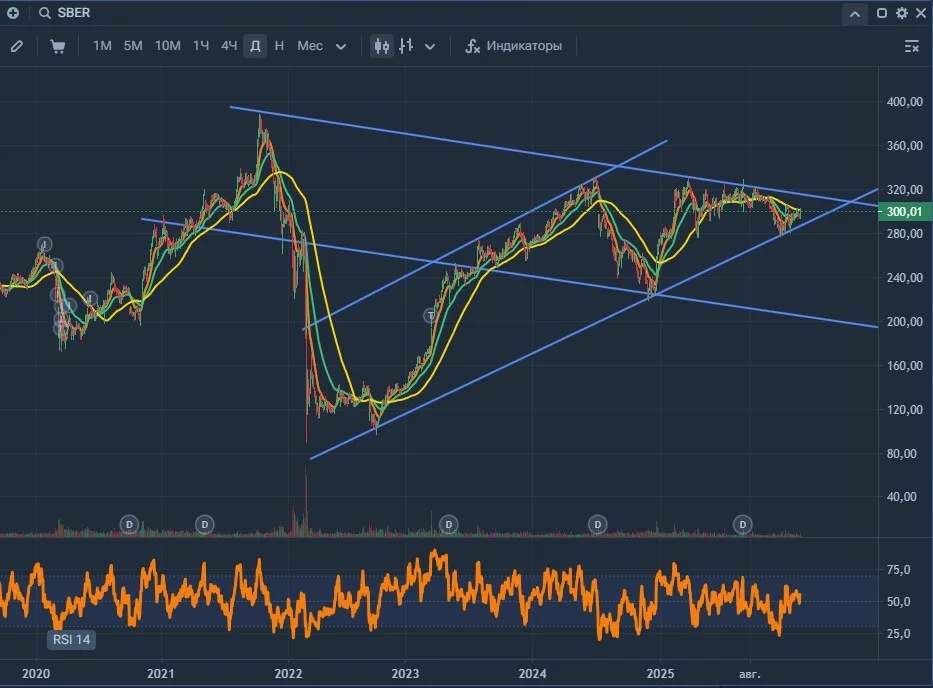Select the 1М timeframe
Screen dimensions: 933x688
click(x=102, y=46)
